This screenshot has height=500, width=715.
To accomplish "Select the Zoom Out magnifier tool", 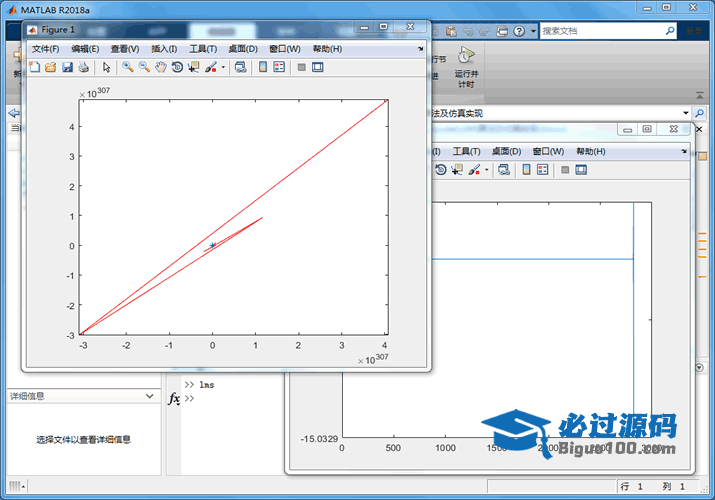I will (x=144, y=68).
